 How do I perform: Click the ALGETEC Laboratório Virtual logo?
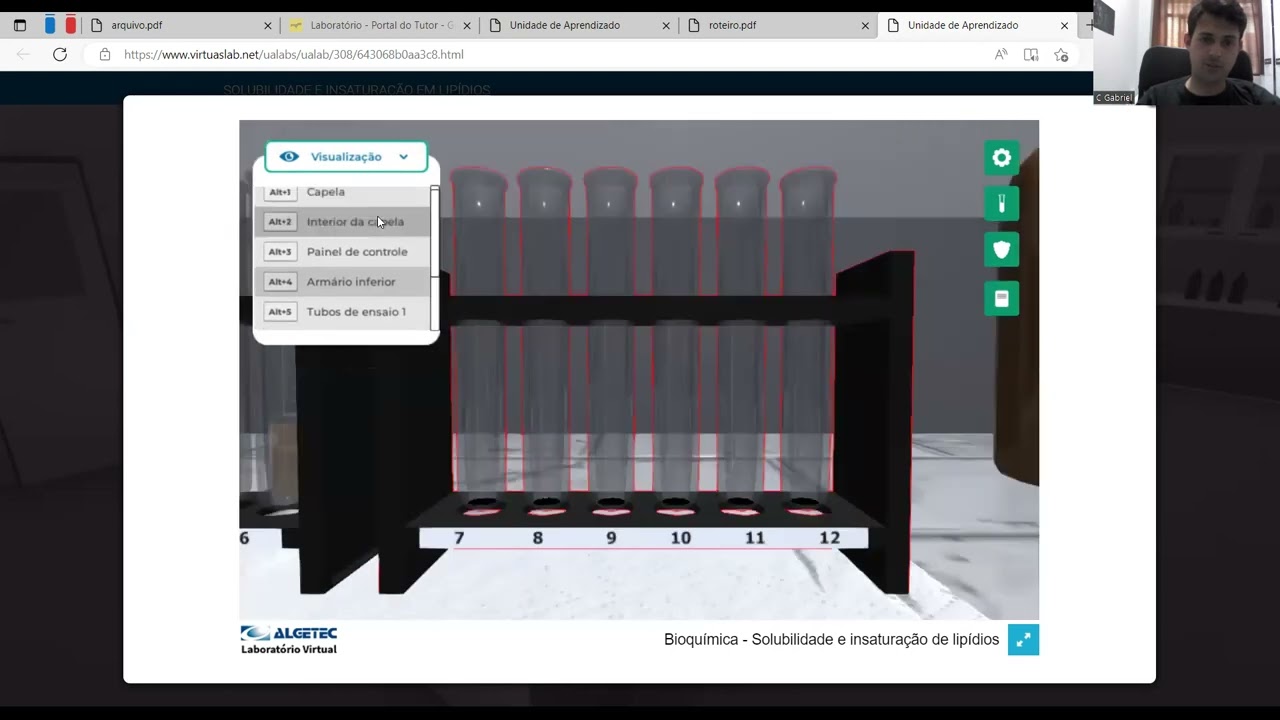tap(289, 640)
